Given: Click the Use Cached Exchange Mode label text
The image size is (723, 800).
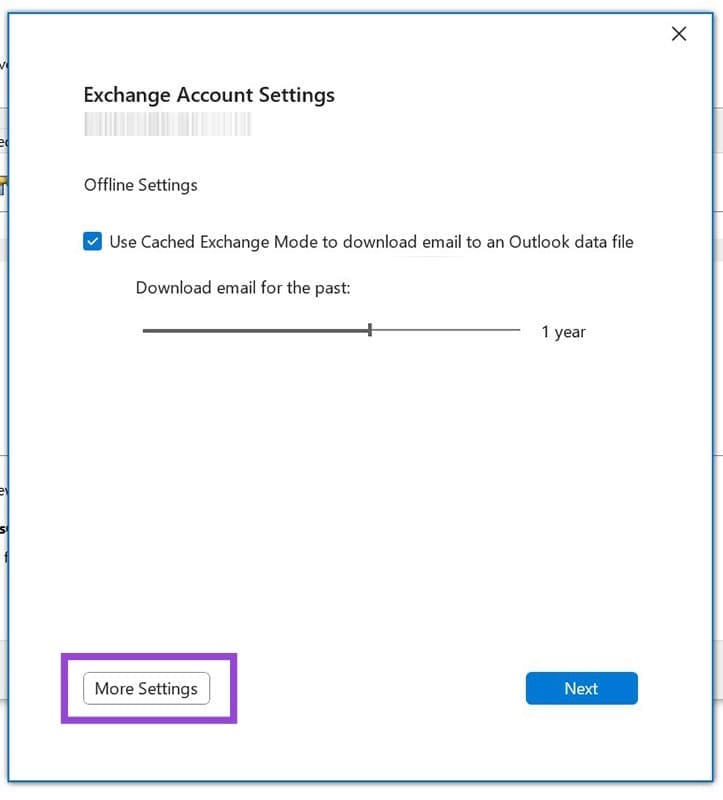Looking at the screenshot, I should [x=370, y=241].
